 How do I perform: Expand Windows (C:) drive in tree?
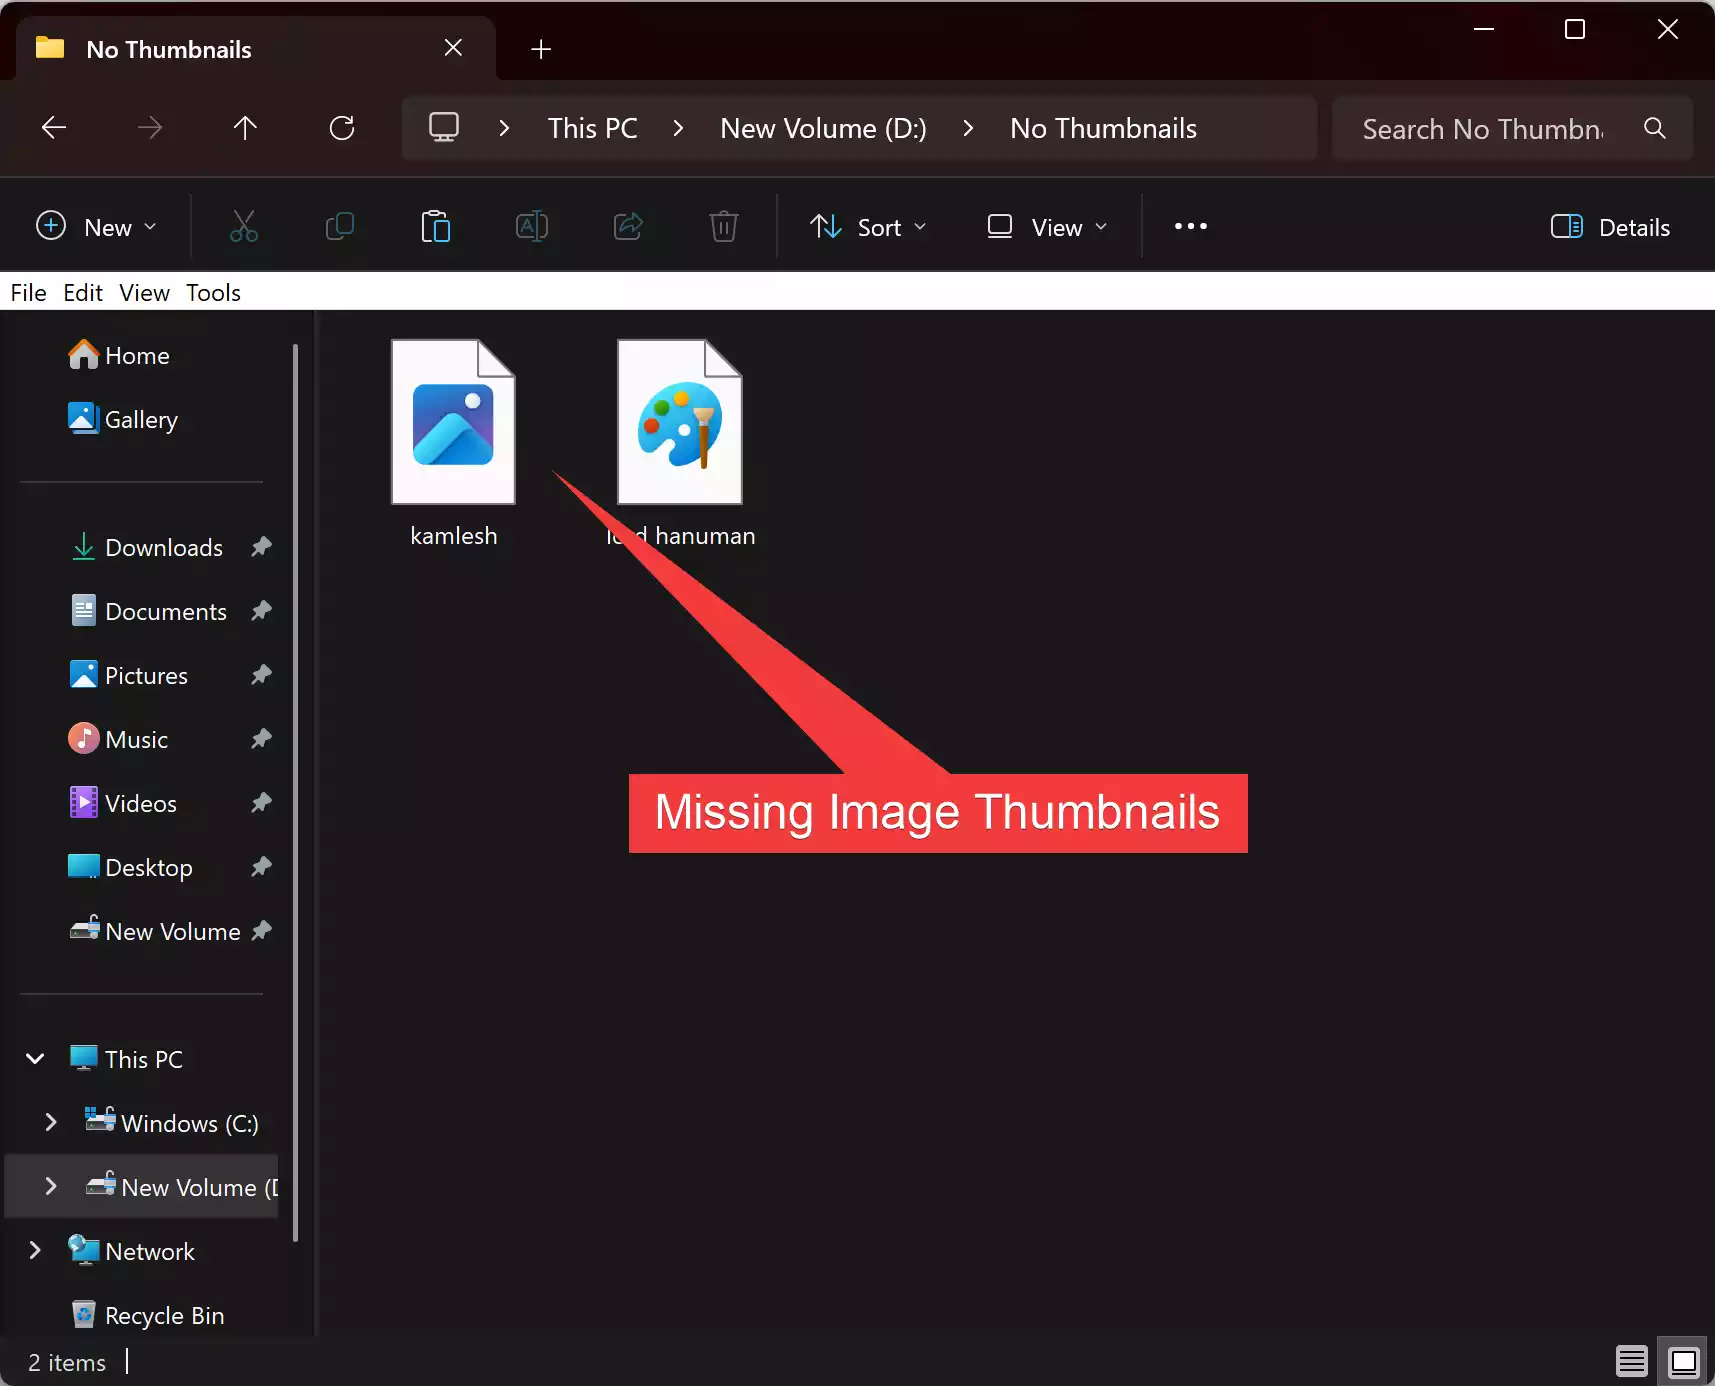coord(51,1123)
